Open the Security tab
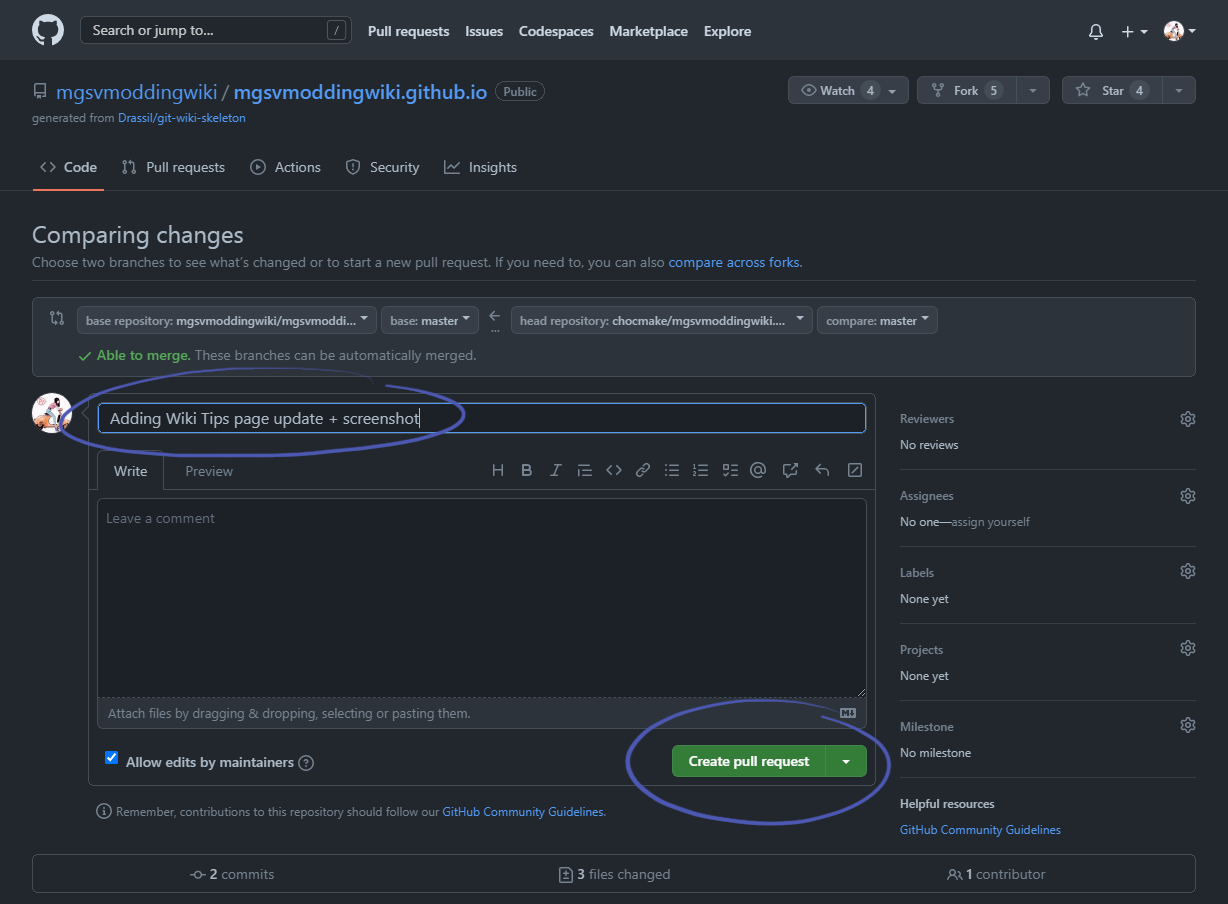 click(x=382, y=167)
